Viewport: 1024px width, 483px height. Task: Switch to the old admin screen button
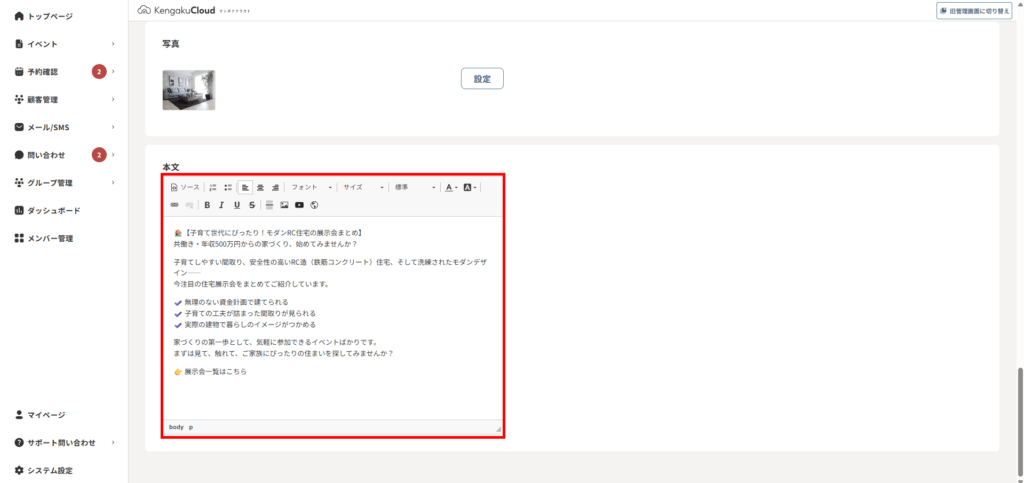(x=975, y=10)
